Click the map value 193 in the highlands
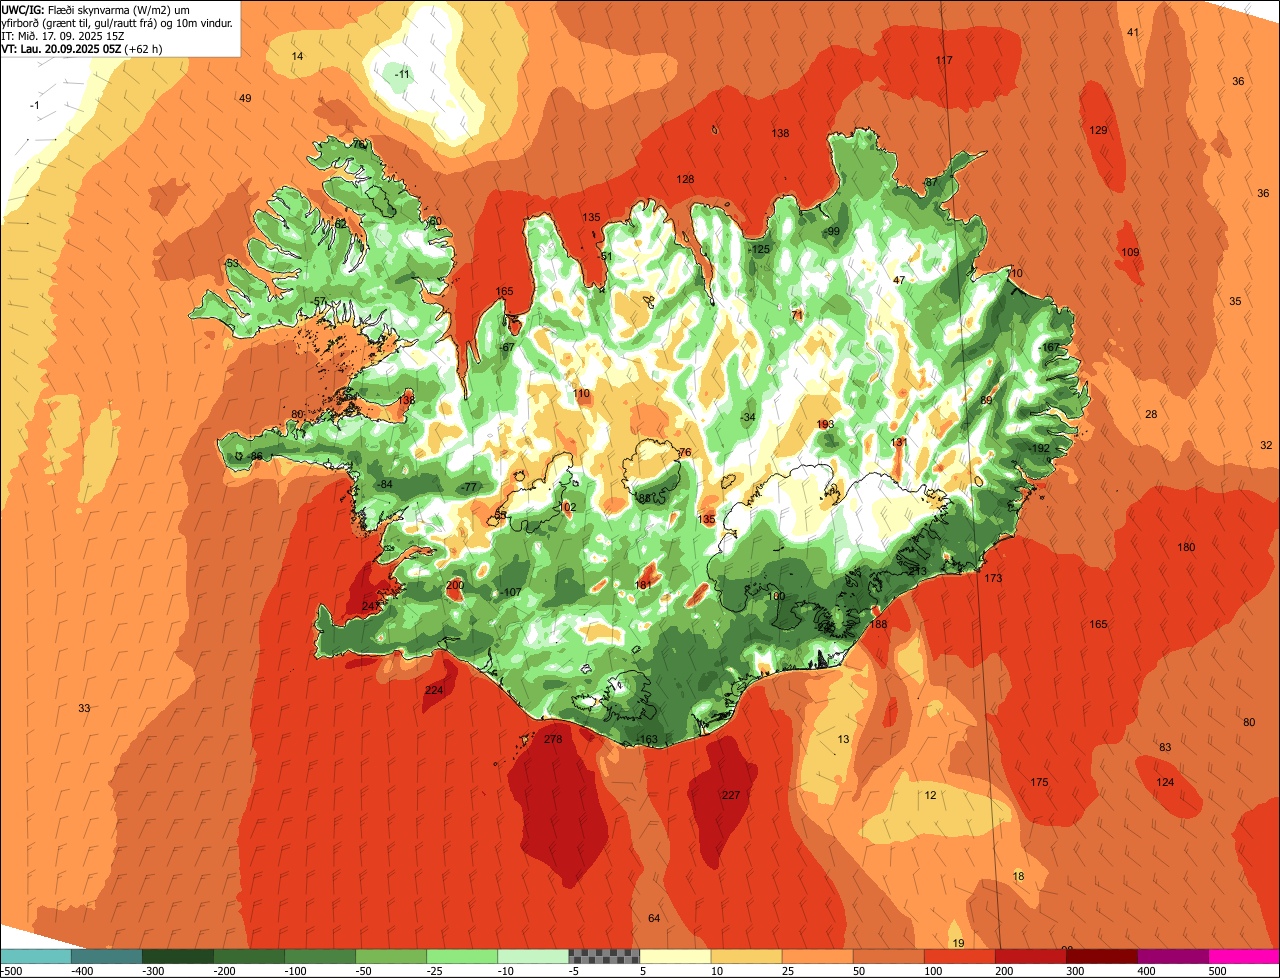Screen dimensions: 1280x978 [825, 424]
